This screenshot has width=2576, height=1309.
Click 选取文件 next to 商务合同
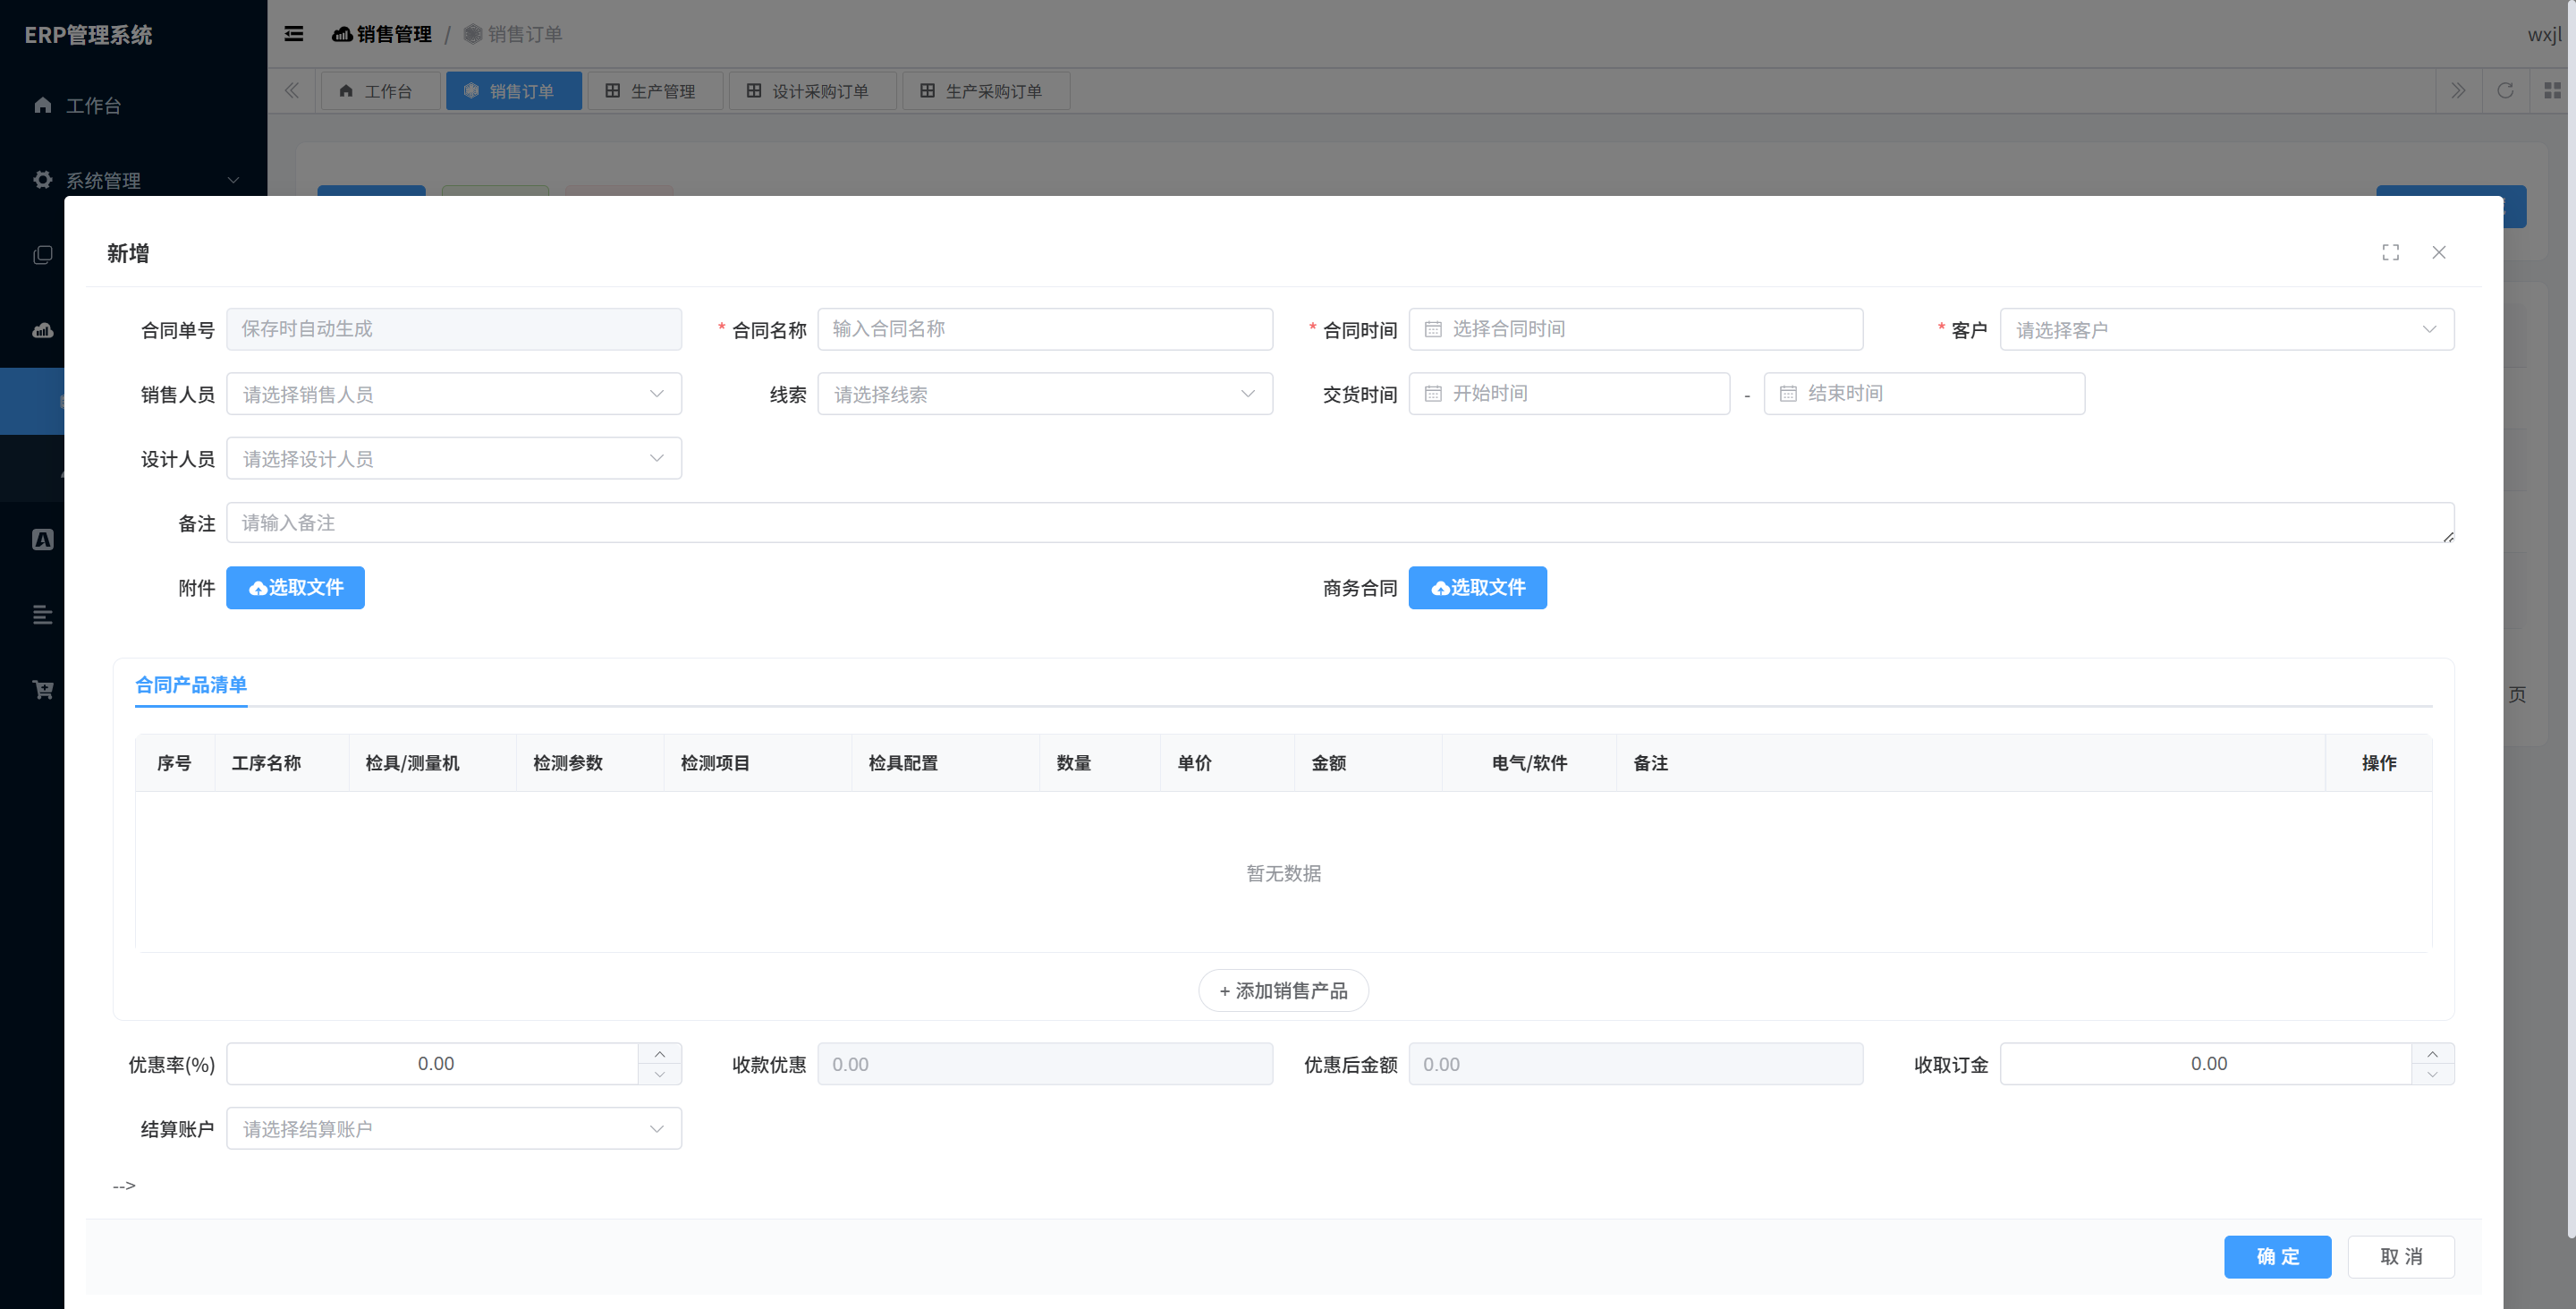[1477, 588]
